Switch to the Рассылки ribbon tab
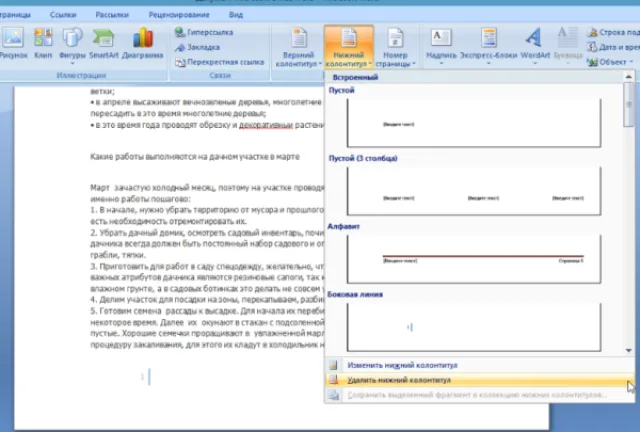640x432 pixels. pos(112,15)
